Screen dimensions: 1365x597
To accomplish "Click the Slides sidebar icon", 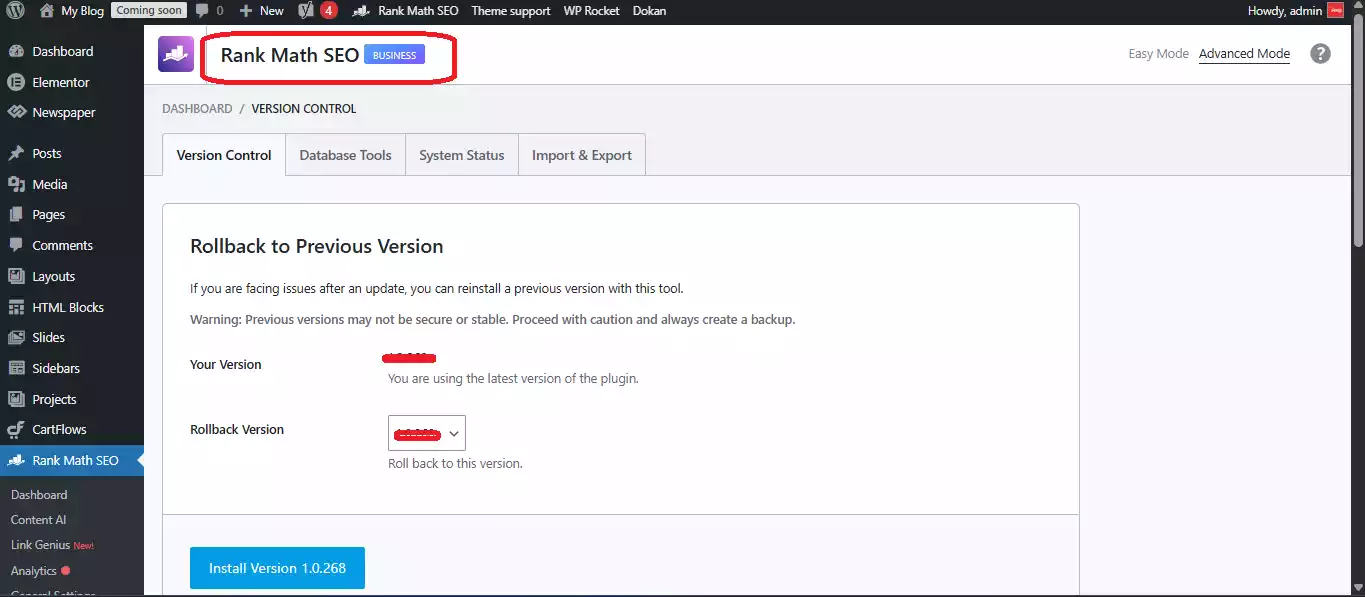I will pos(16,337).
